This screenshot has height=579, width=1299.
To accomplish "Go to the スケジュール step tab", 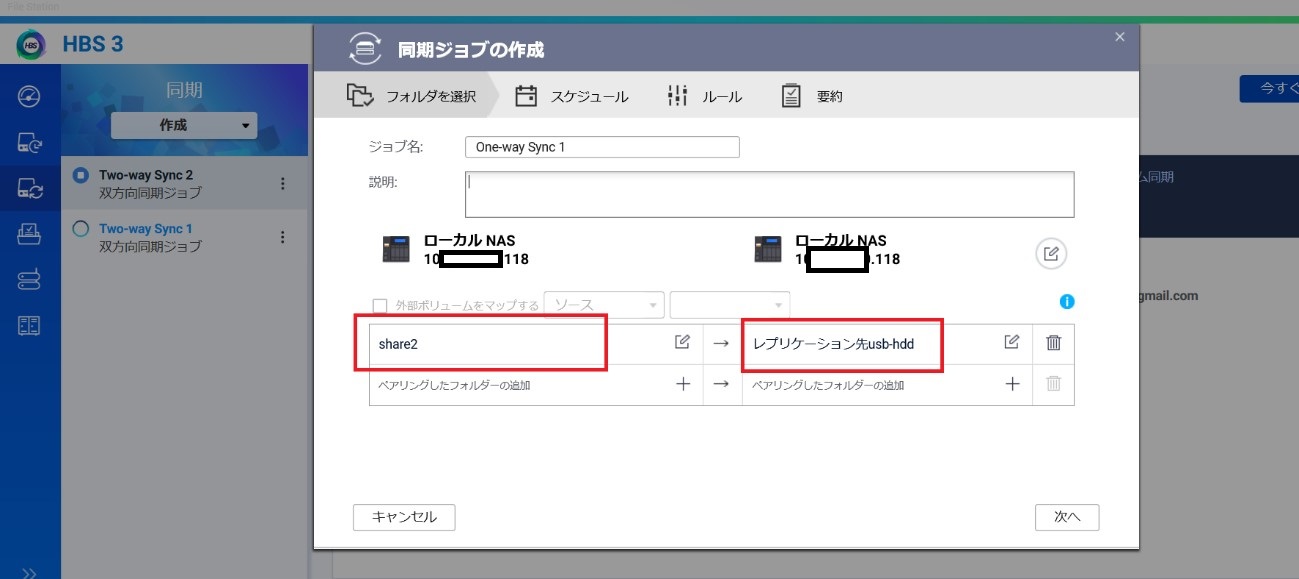I will coord(573,96).
